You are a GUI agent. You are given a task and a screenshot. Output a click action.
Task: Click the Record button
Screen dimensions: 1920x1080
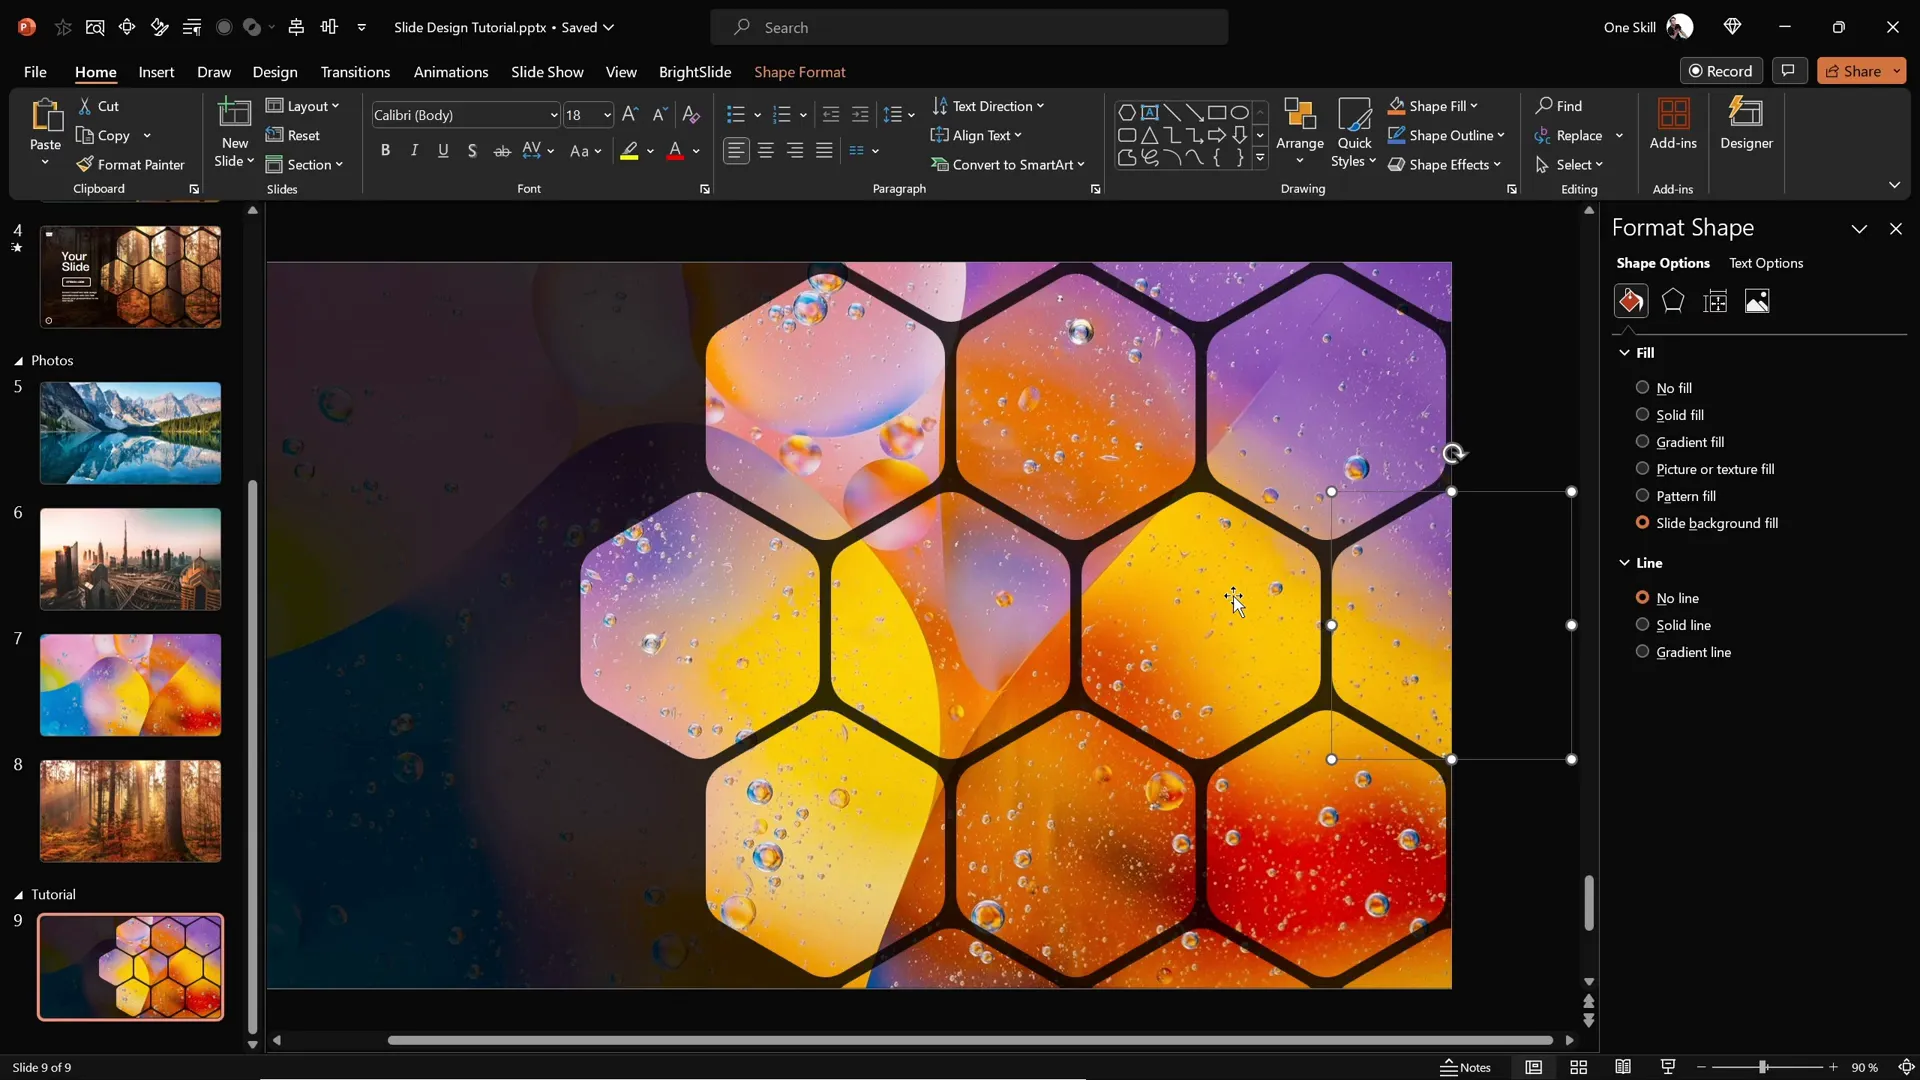tap(1722, 70)
